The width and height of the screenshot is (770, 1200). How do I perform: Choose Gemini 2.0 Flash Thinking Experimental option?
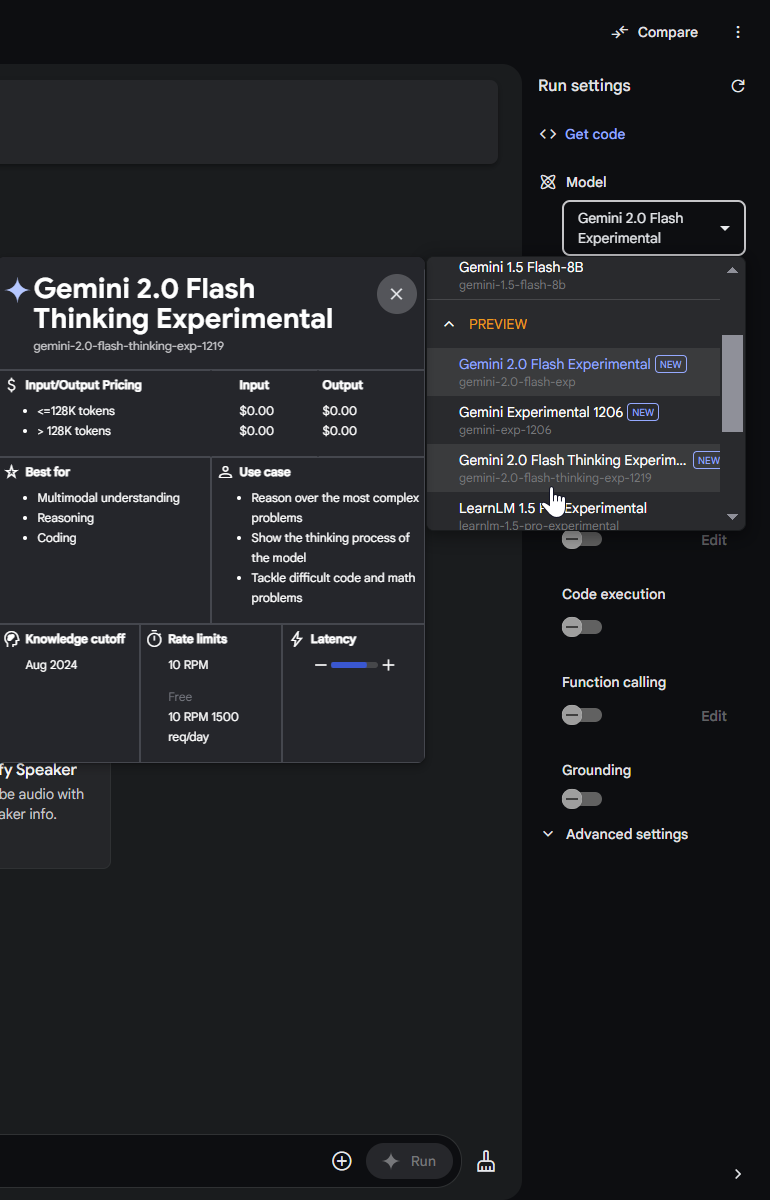pos(573,468)
